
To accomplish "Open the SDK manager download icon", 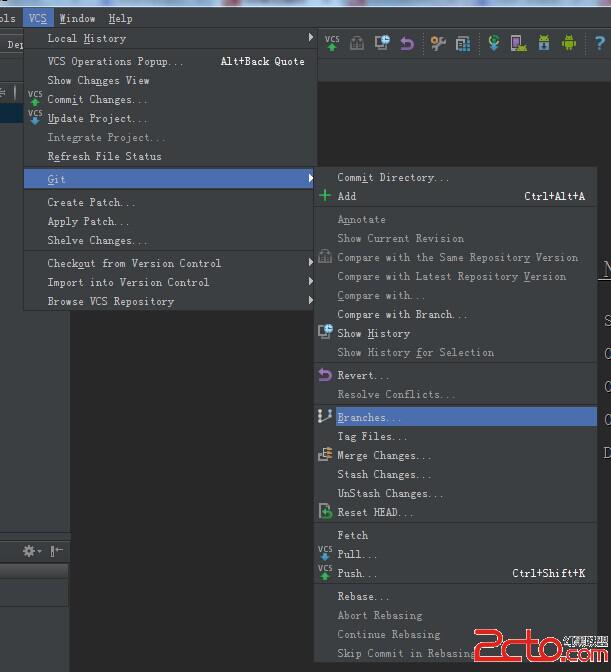I will (544, 43).
